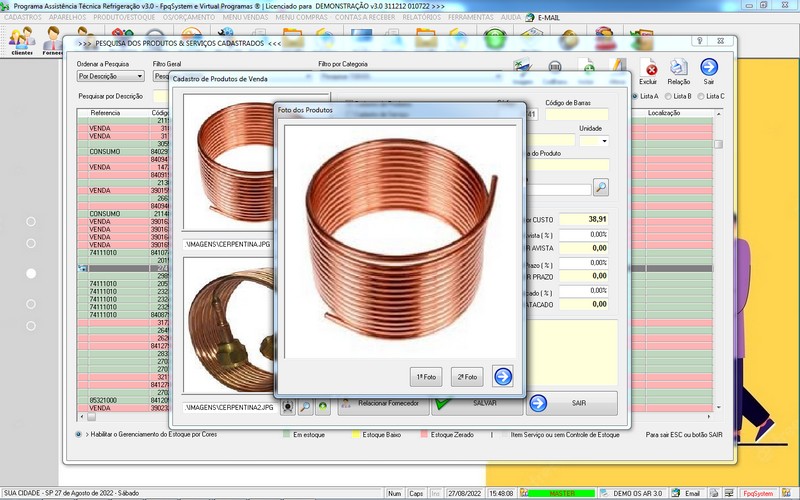Click the list's vertical scrollbar handle

click(x=718, y=144)
